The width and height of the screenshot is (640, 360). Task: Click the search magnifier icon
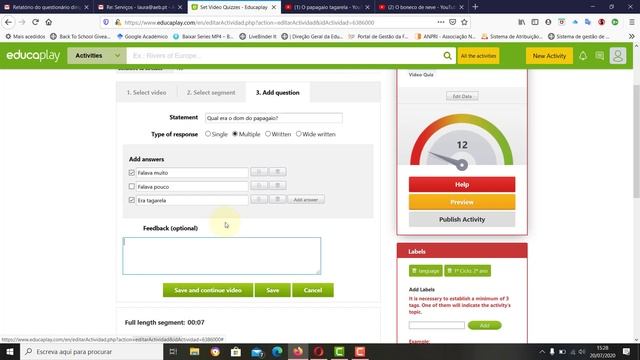click(x=447, y=56)
